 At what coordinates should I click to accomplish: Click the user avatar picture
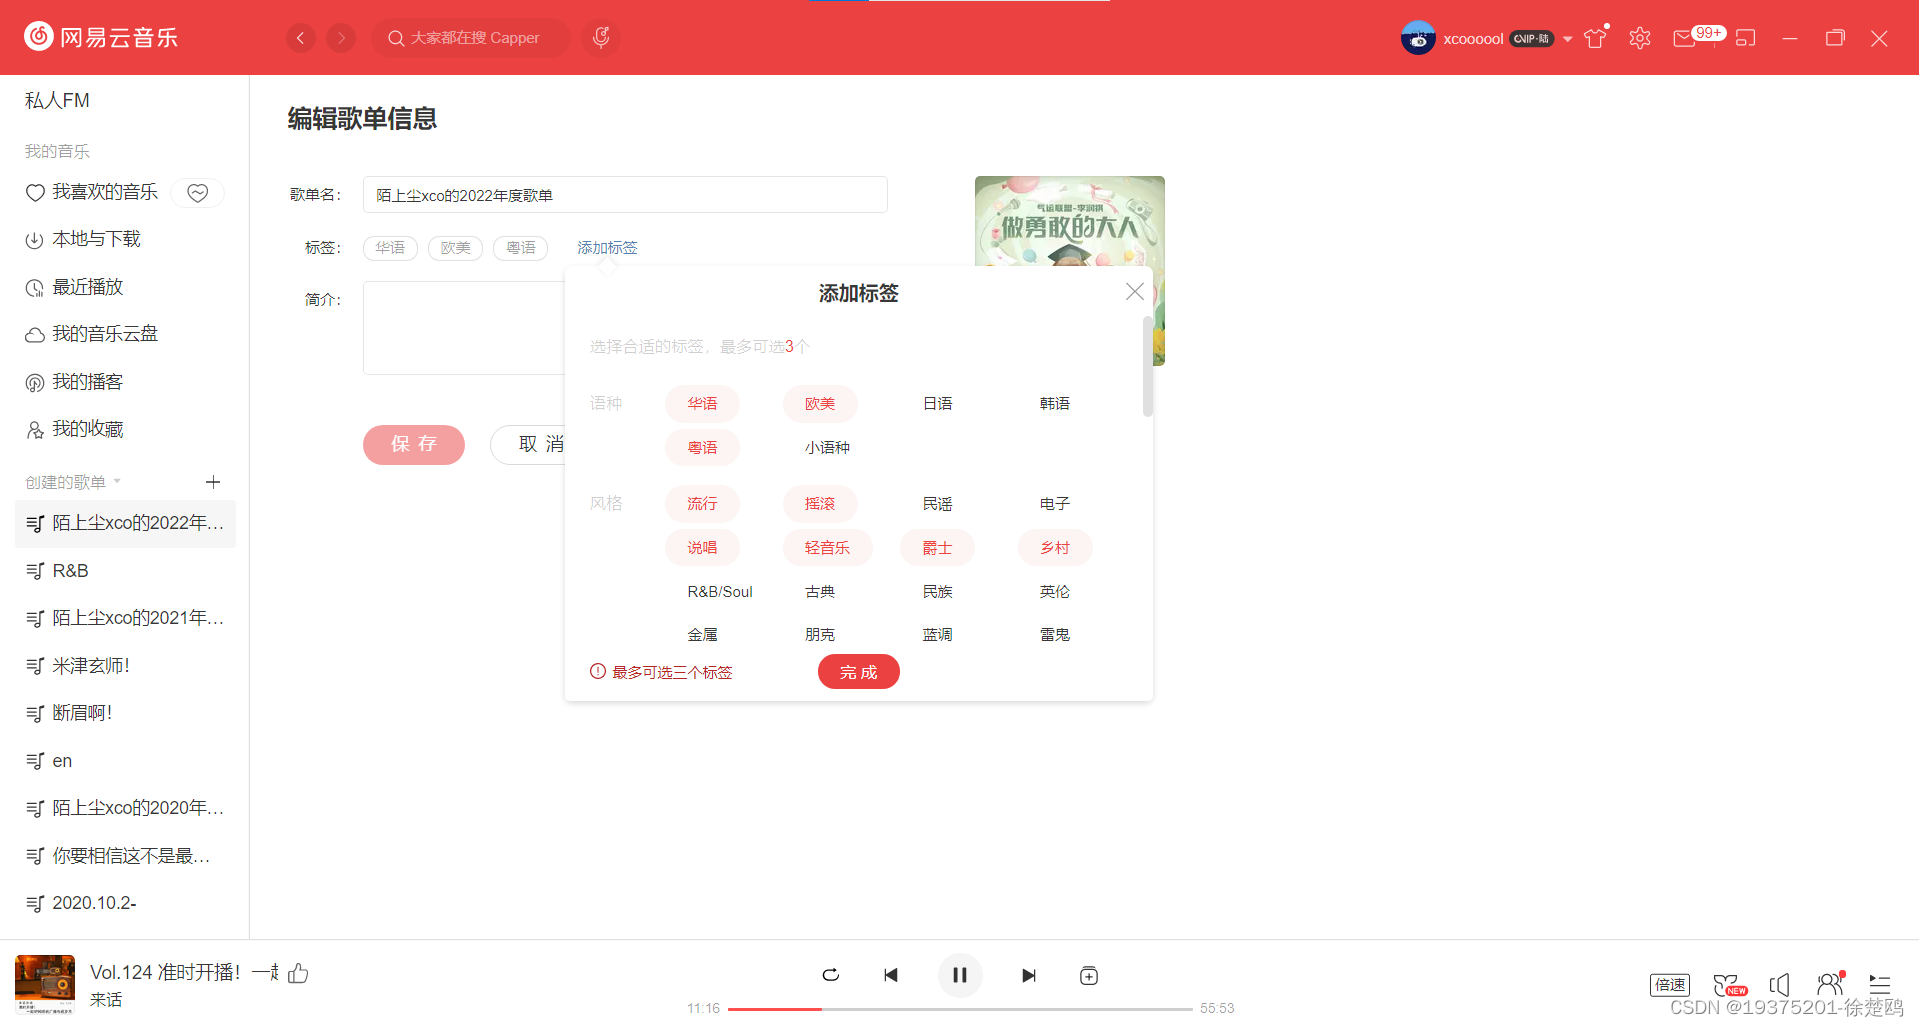(1418, 38)
